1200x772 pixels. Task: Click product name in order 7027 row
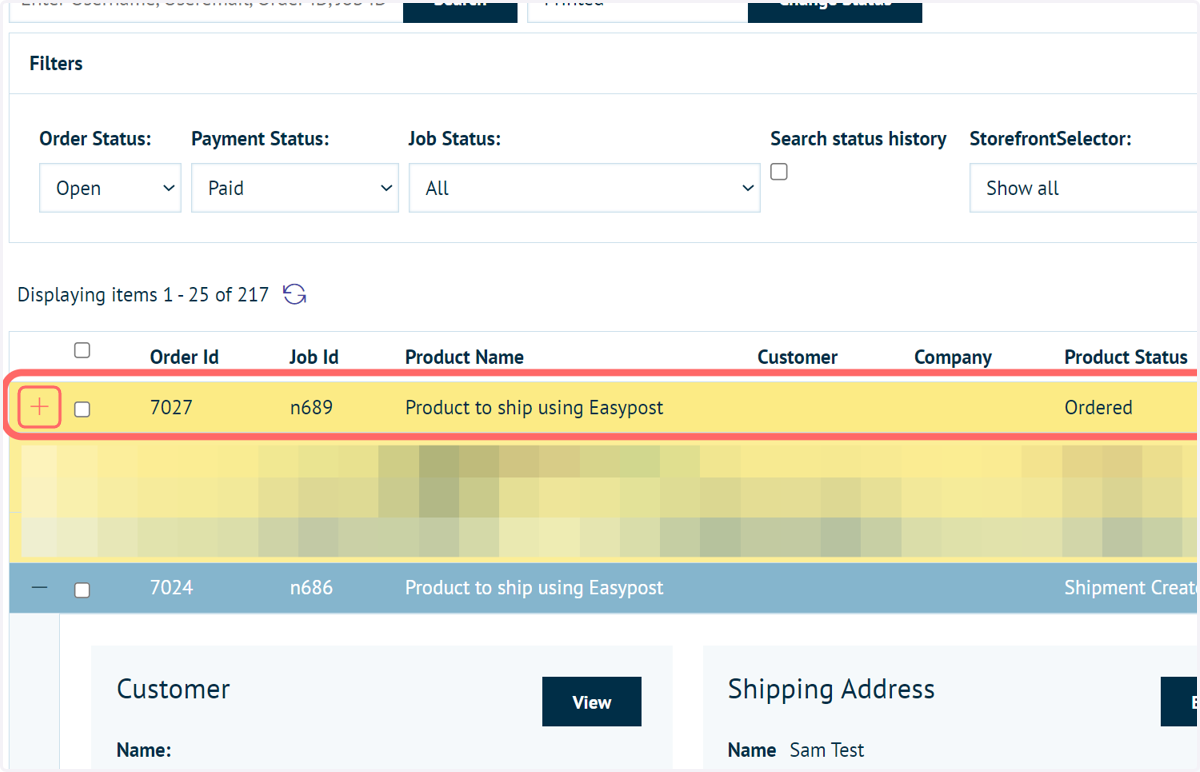click(534, 407)
